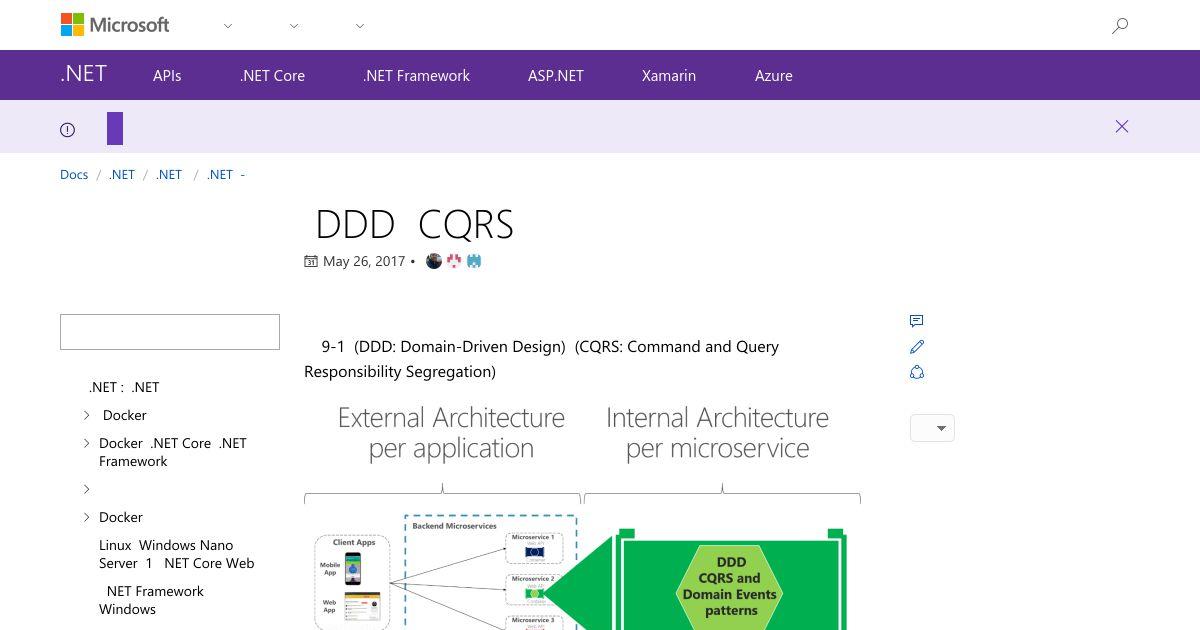The image size is (1200, 630).
Task: Open 'Linux Windows Nano Server 1 NET Core Web'
Action: [177, 554]
